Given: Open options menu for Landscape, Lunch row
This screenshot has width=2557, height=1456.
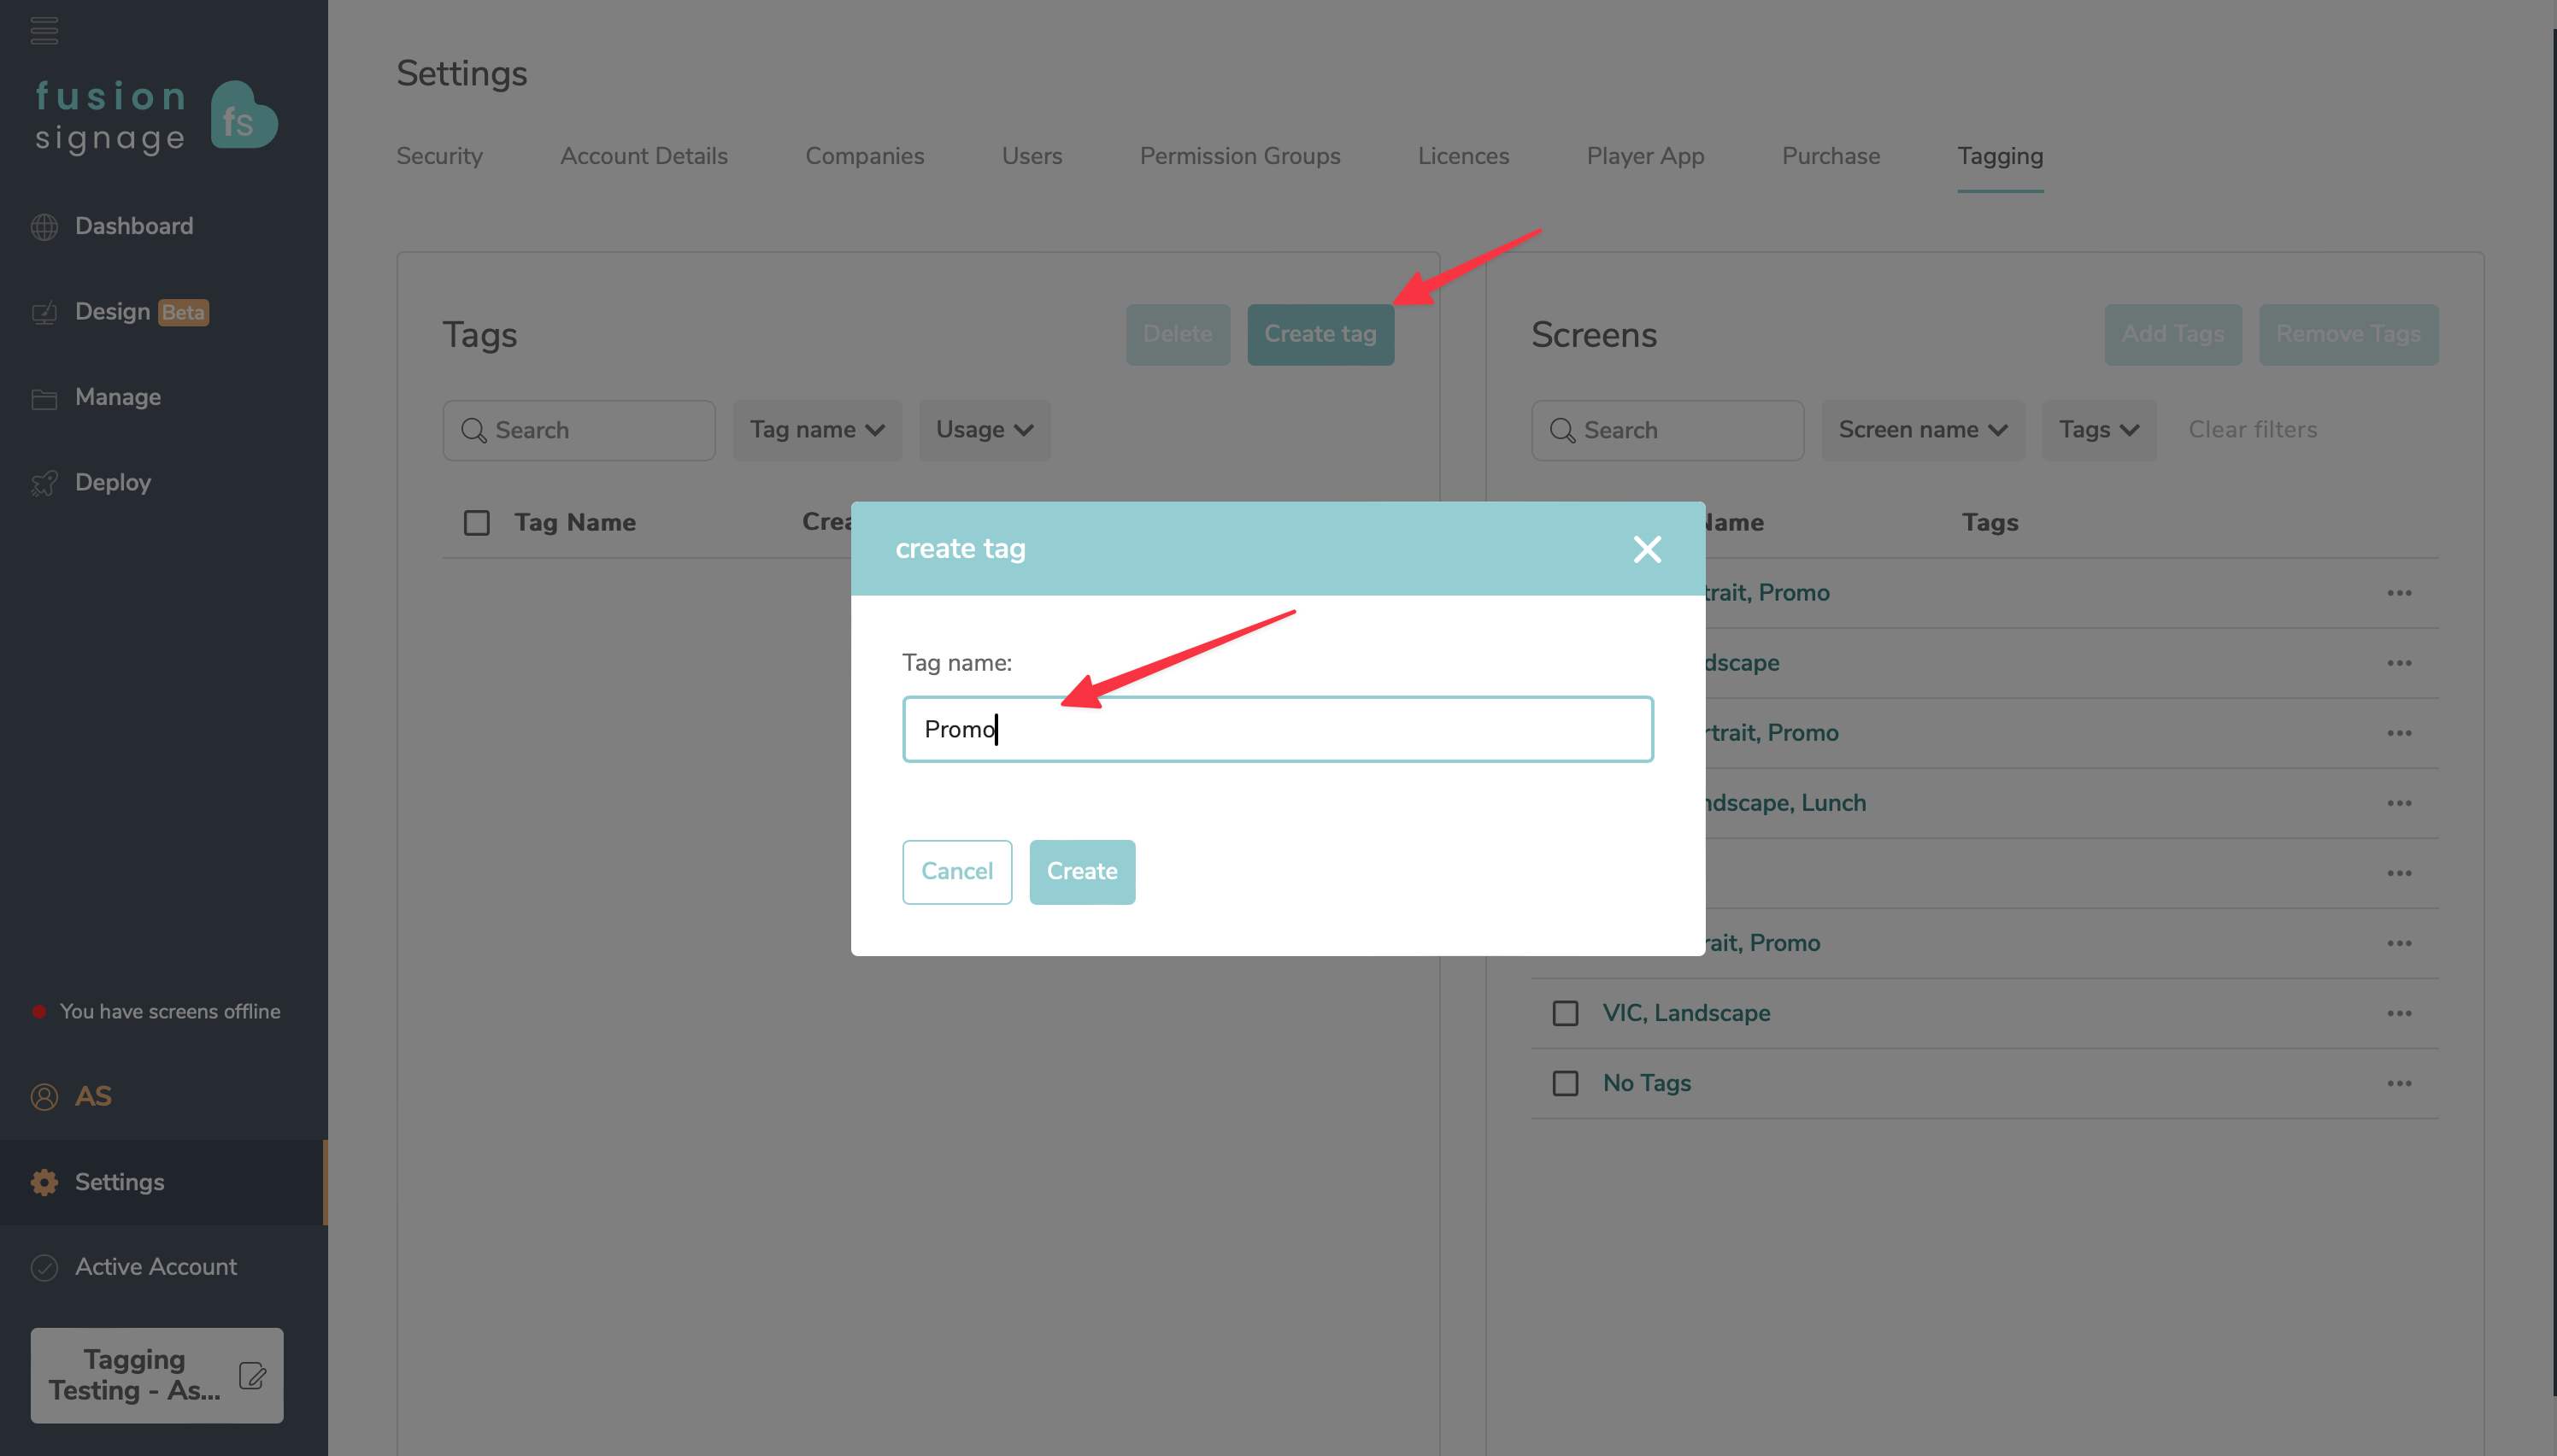Looking at the screenshot, I should [2399, 803].
